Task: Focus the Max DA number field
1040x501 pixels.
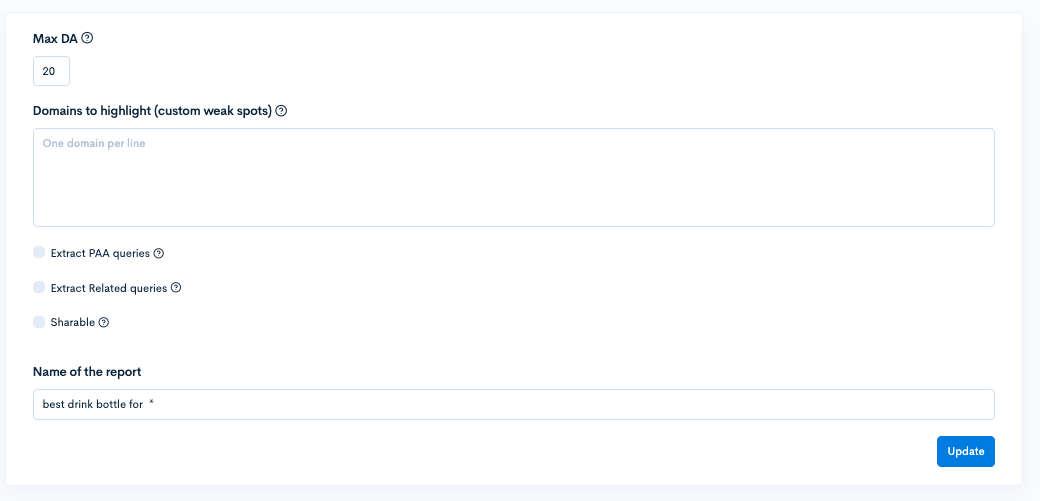Action: point(51,71)
